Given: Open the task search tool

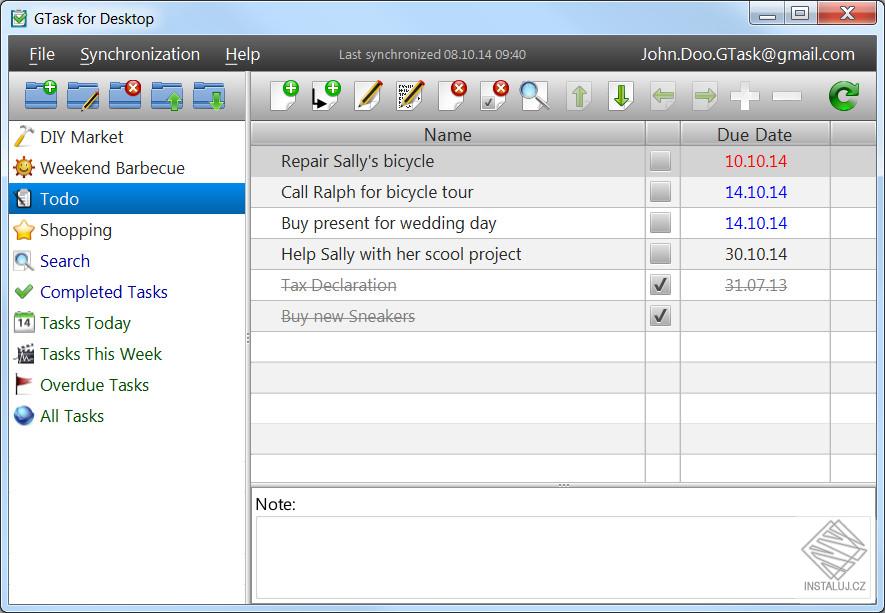Looking at the screenshot, I should pos(533,96).
